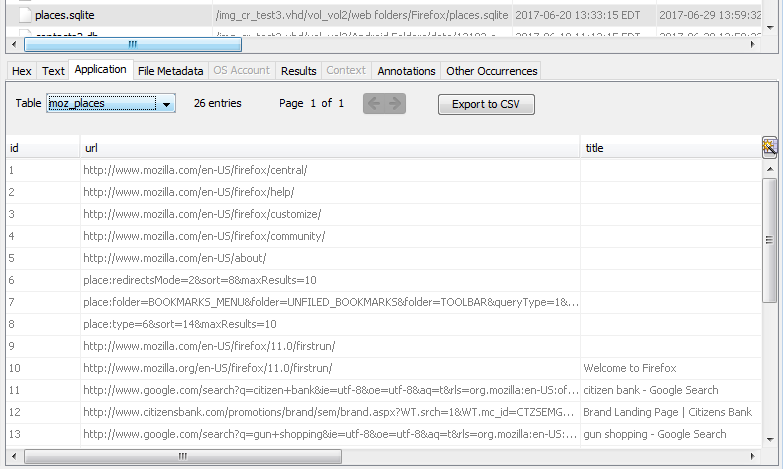Click the previous page arrow
The height and width of the screenshot is (469, 783).
[x=374, y=104]
